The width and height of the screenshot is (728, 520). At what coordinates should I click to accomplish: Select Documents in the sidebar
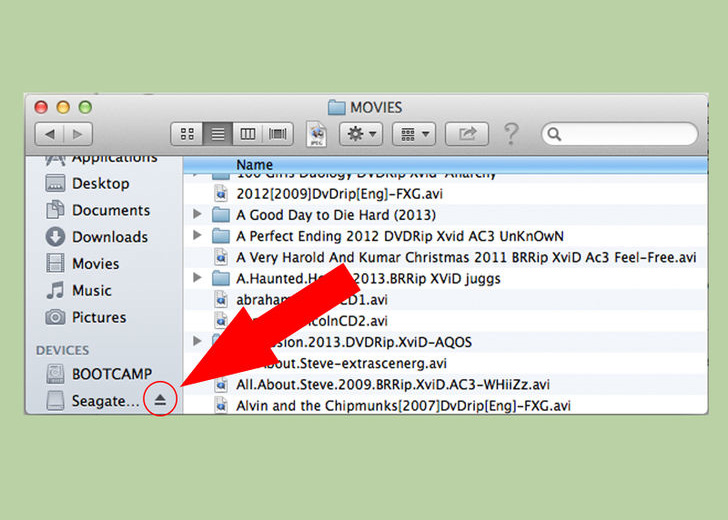tap(110, 210)
